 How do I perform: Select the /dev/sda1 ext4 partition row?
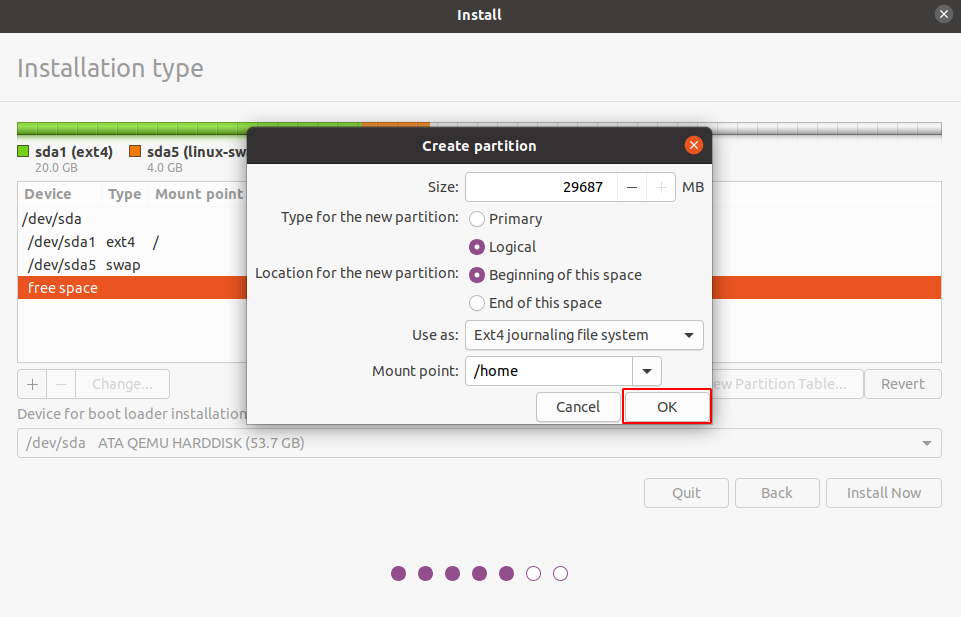(130, 241)
